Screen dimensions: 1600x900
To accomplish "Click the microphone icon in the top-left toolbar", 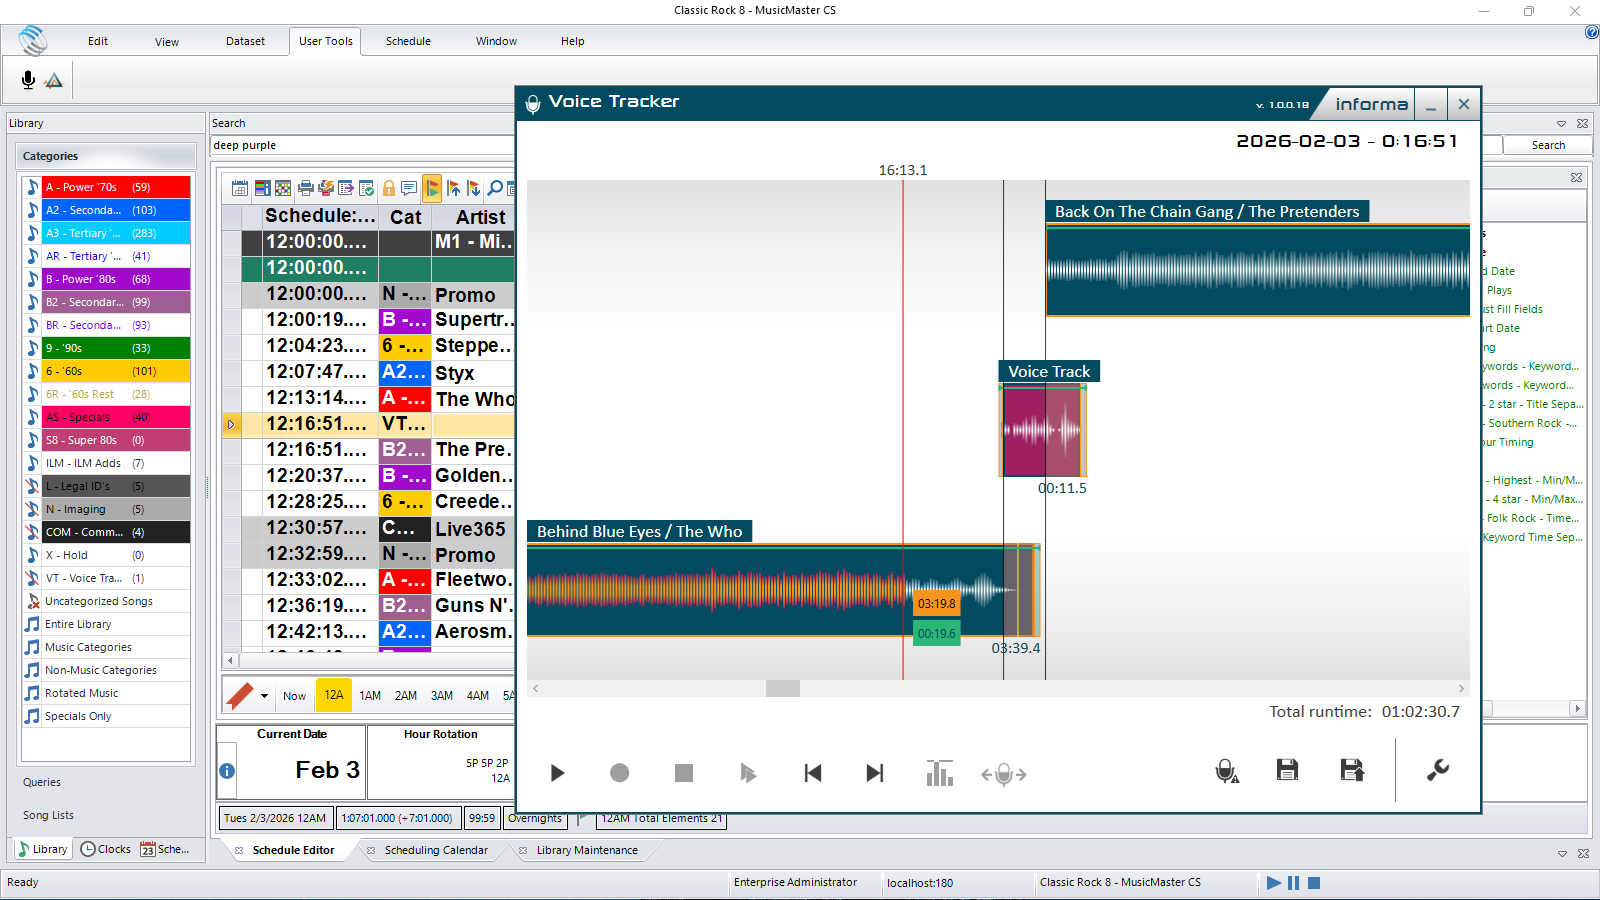I will coord(27,79).
